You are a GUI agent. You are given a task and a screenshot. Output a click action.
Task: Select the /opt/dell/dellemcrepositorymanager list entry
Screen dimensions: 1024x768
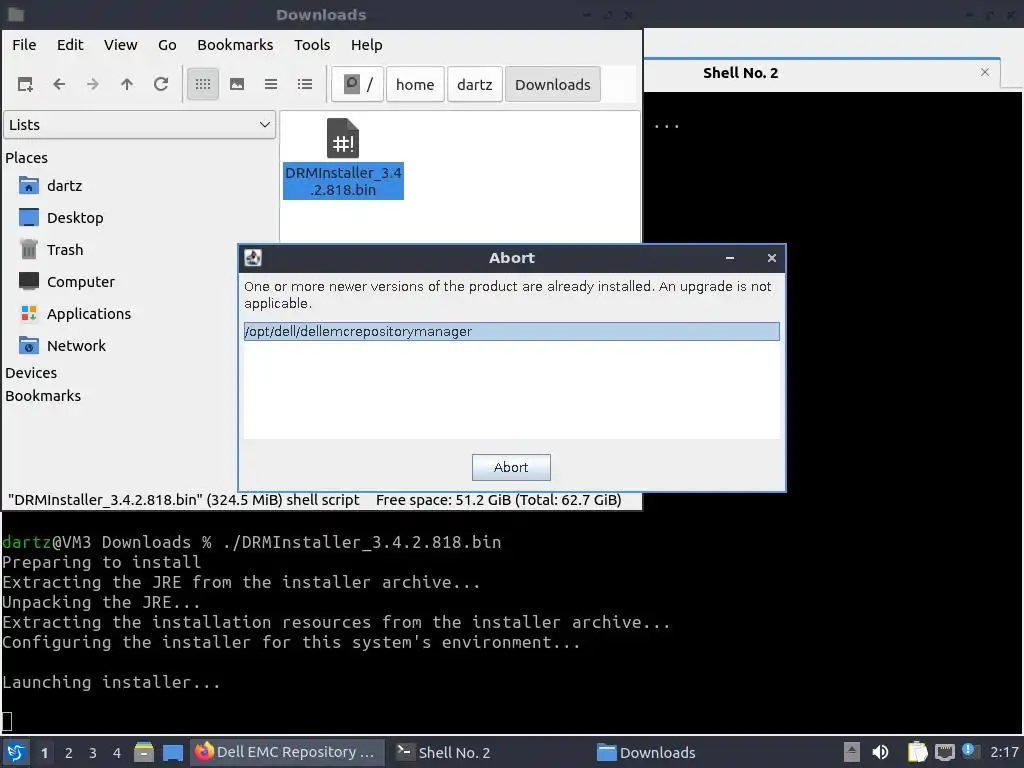click(x=511, y=332)
